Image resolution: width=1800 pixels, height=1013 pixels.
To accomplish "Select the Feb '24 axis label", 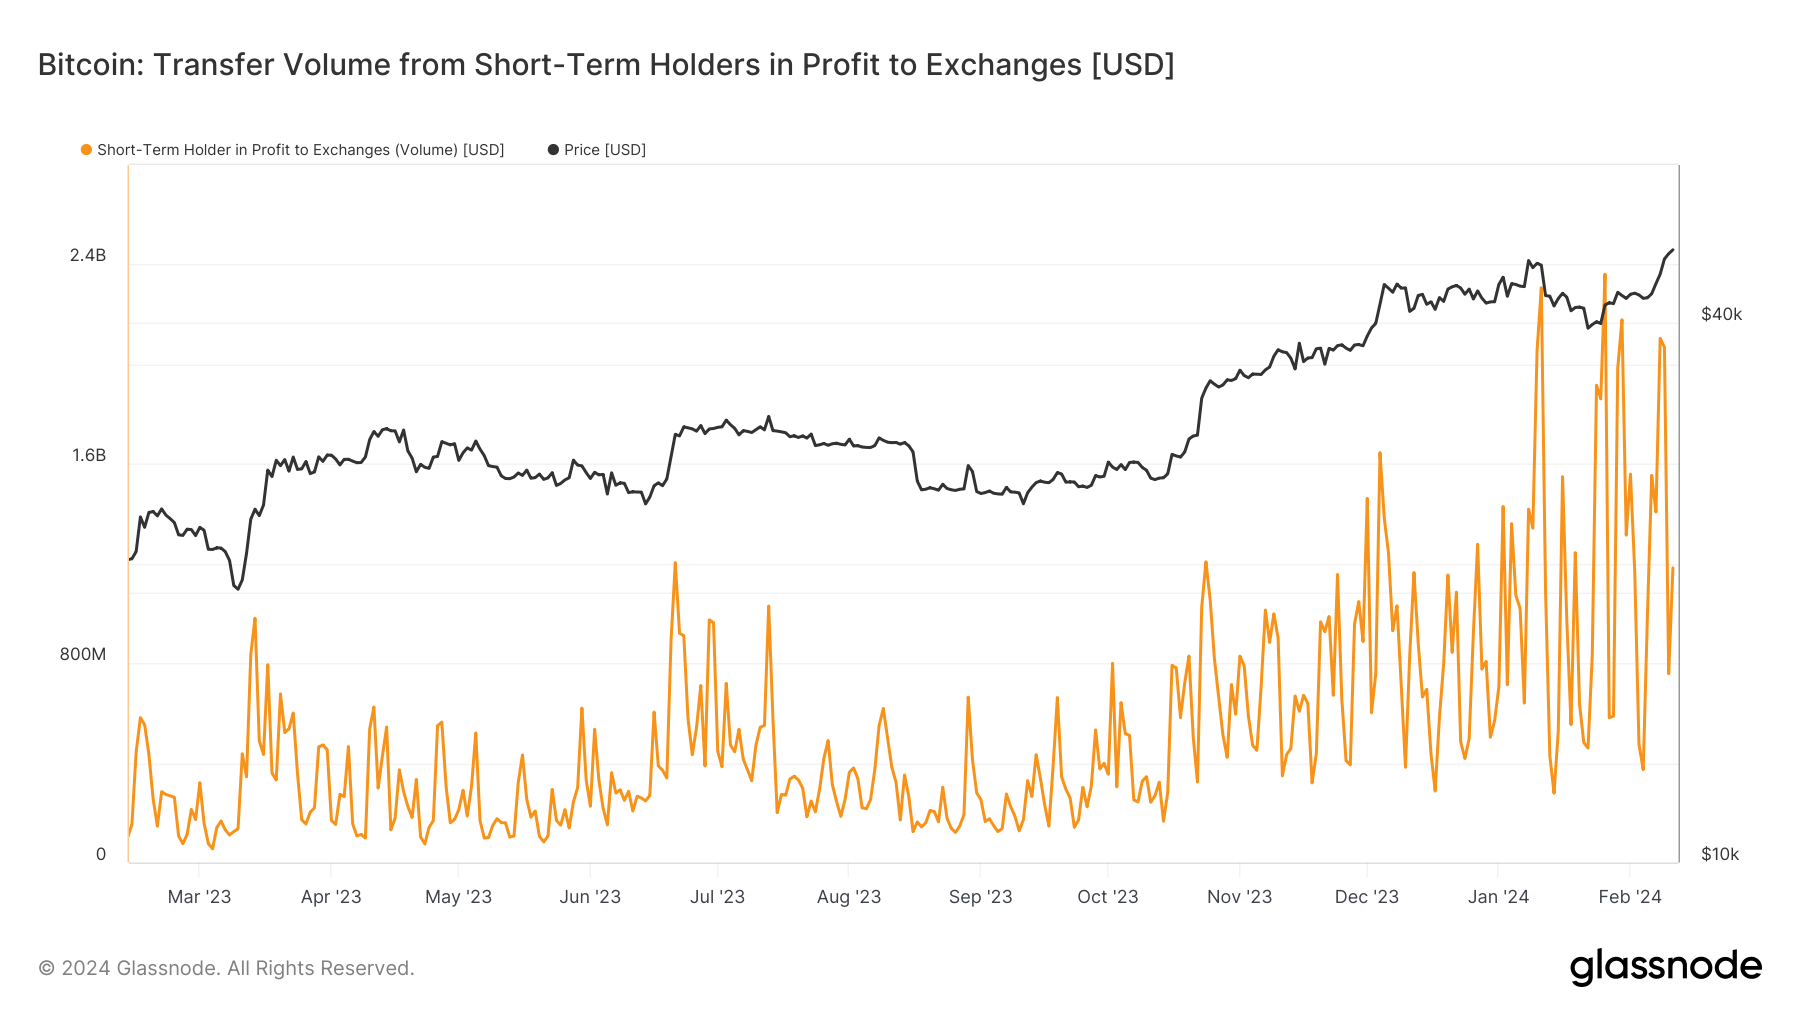I will pos(1630,897).
